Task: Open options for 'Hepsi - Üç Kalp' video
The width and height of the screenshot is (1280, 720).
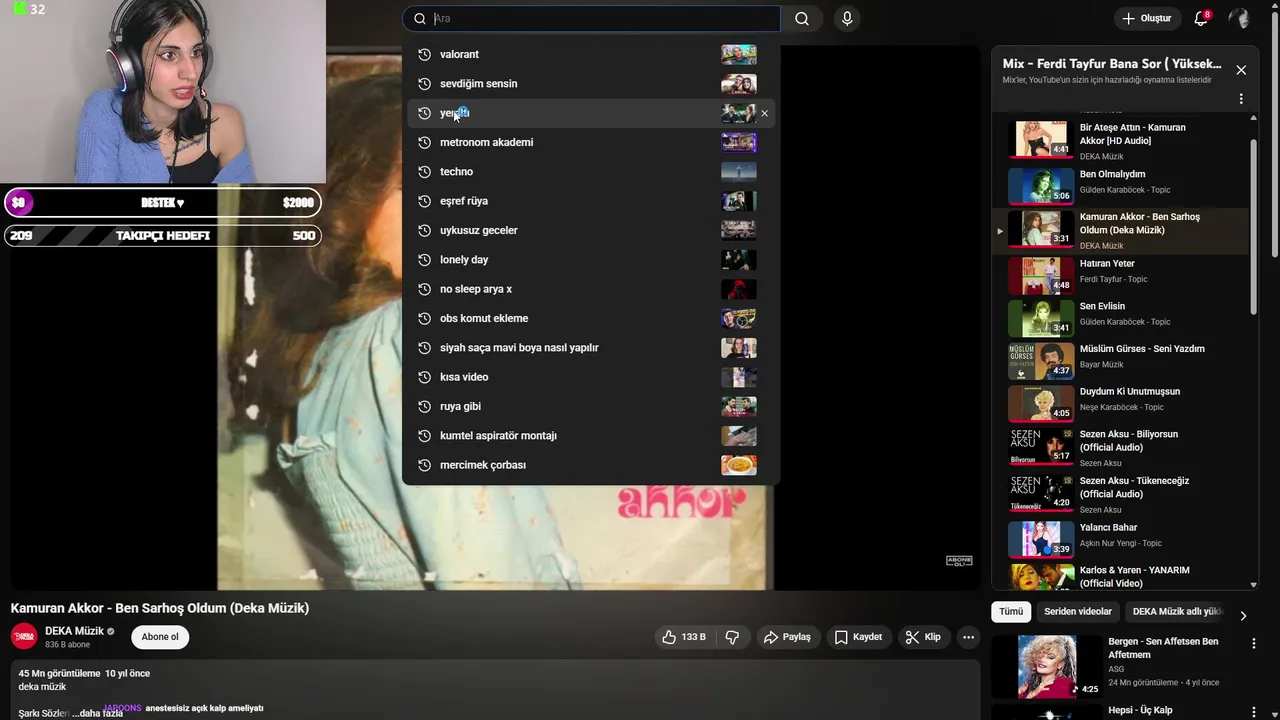Action: 1254,713
